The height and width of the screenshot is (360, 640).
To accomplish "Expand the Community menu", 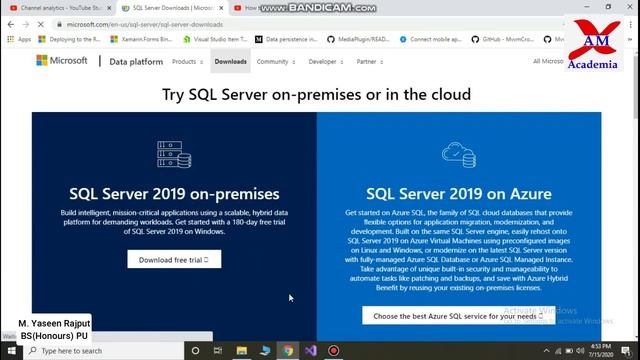I will 276,62.
